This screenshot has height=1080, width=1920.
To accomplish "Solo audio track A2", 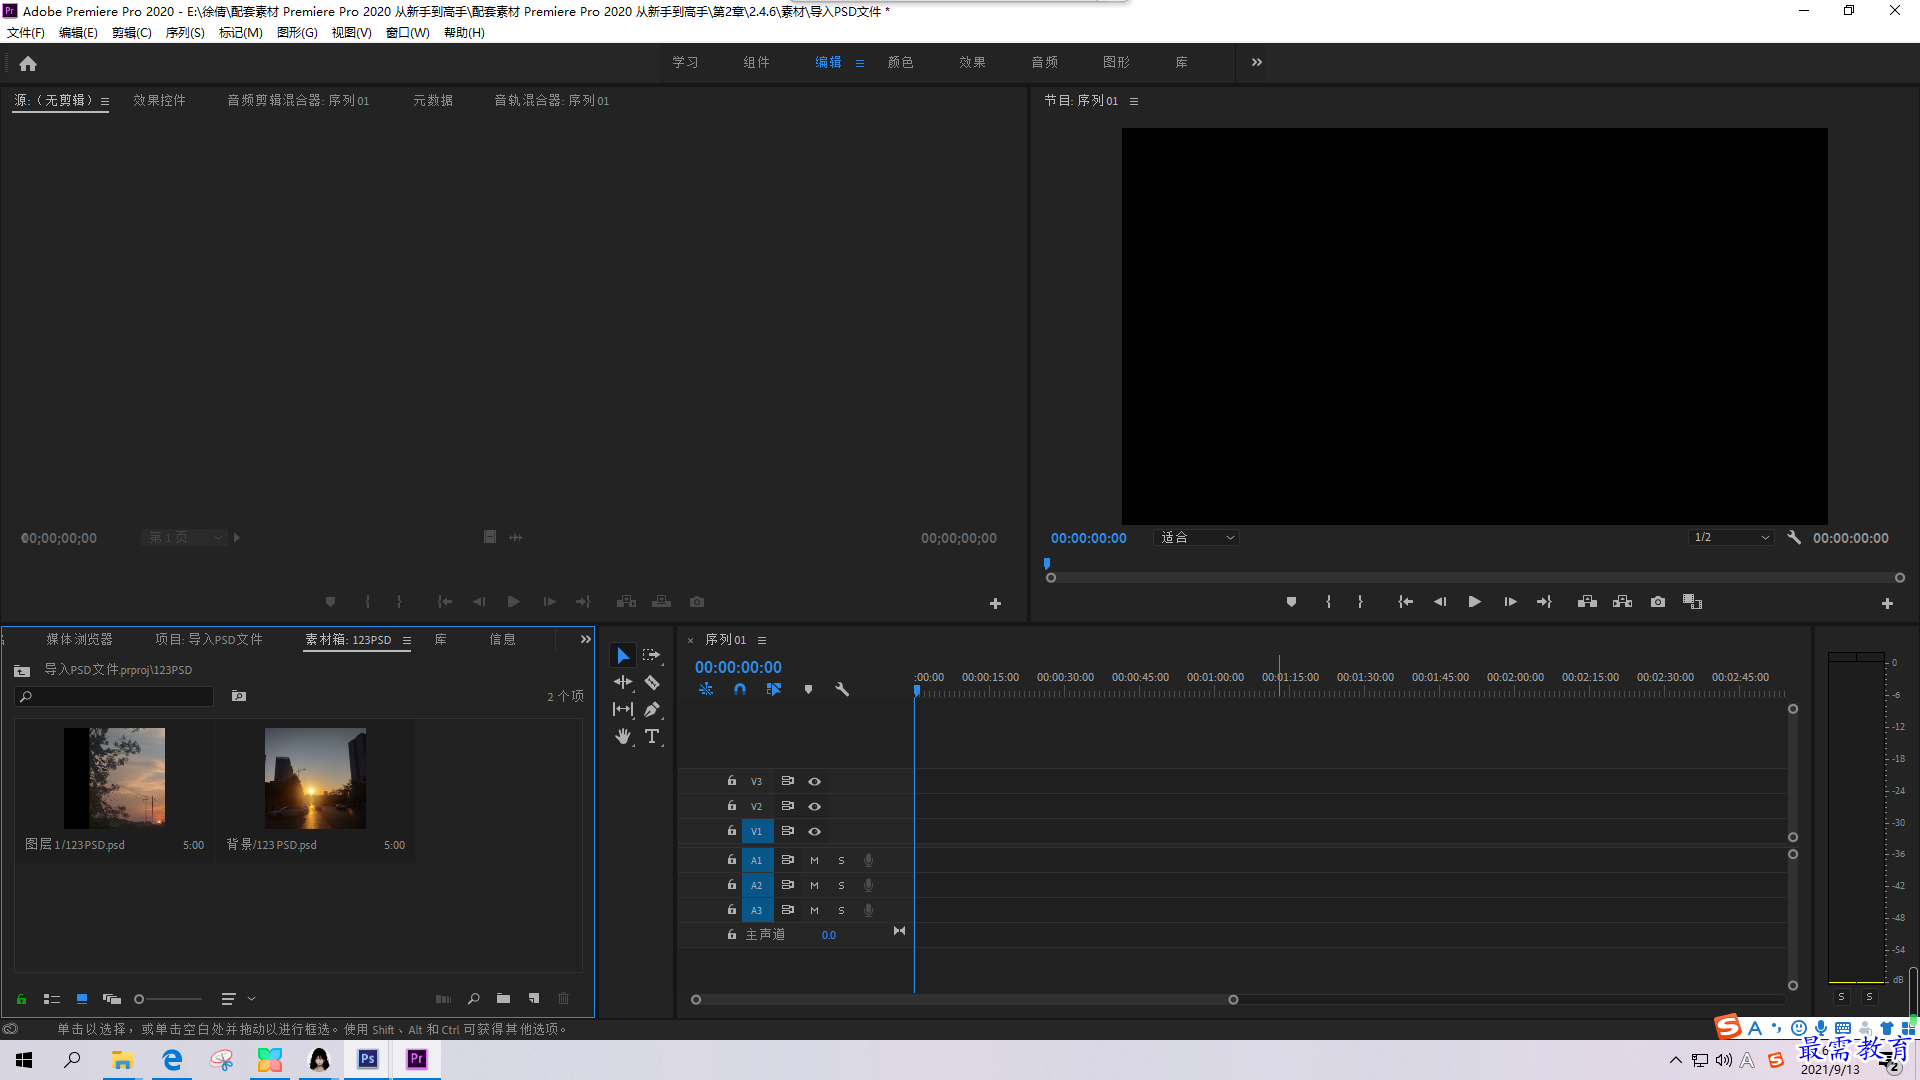I will click(841, 885).
